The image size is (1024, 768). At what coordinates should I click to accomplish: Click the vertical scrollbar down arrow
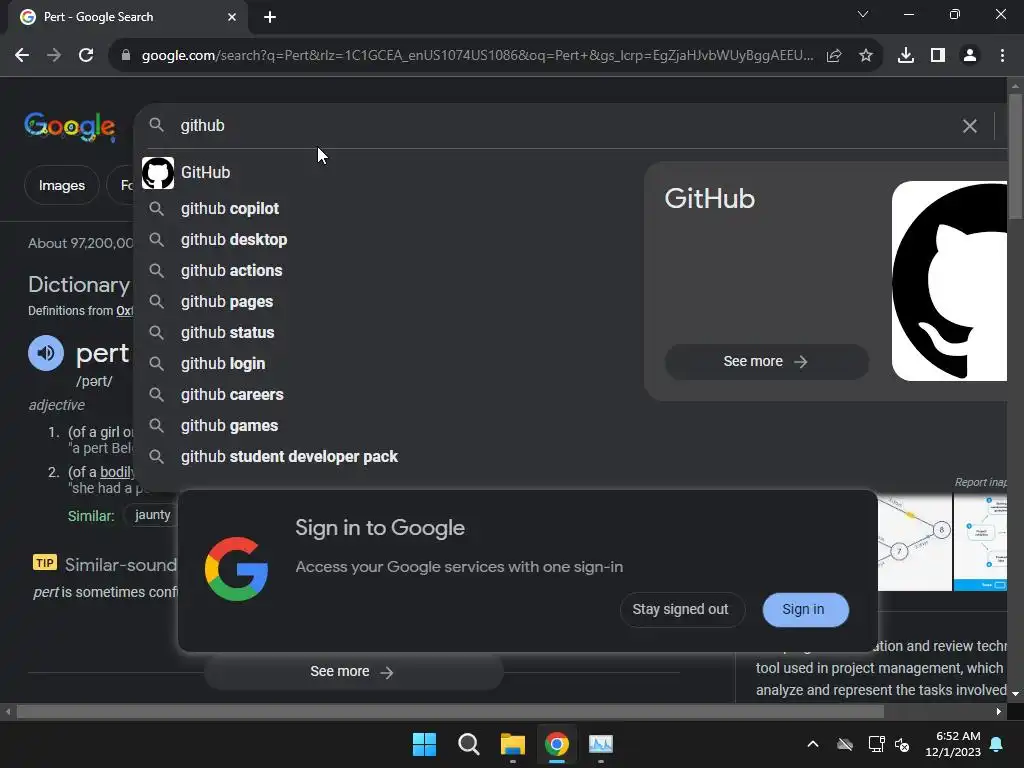pos(1015,694)
